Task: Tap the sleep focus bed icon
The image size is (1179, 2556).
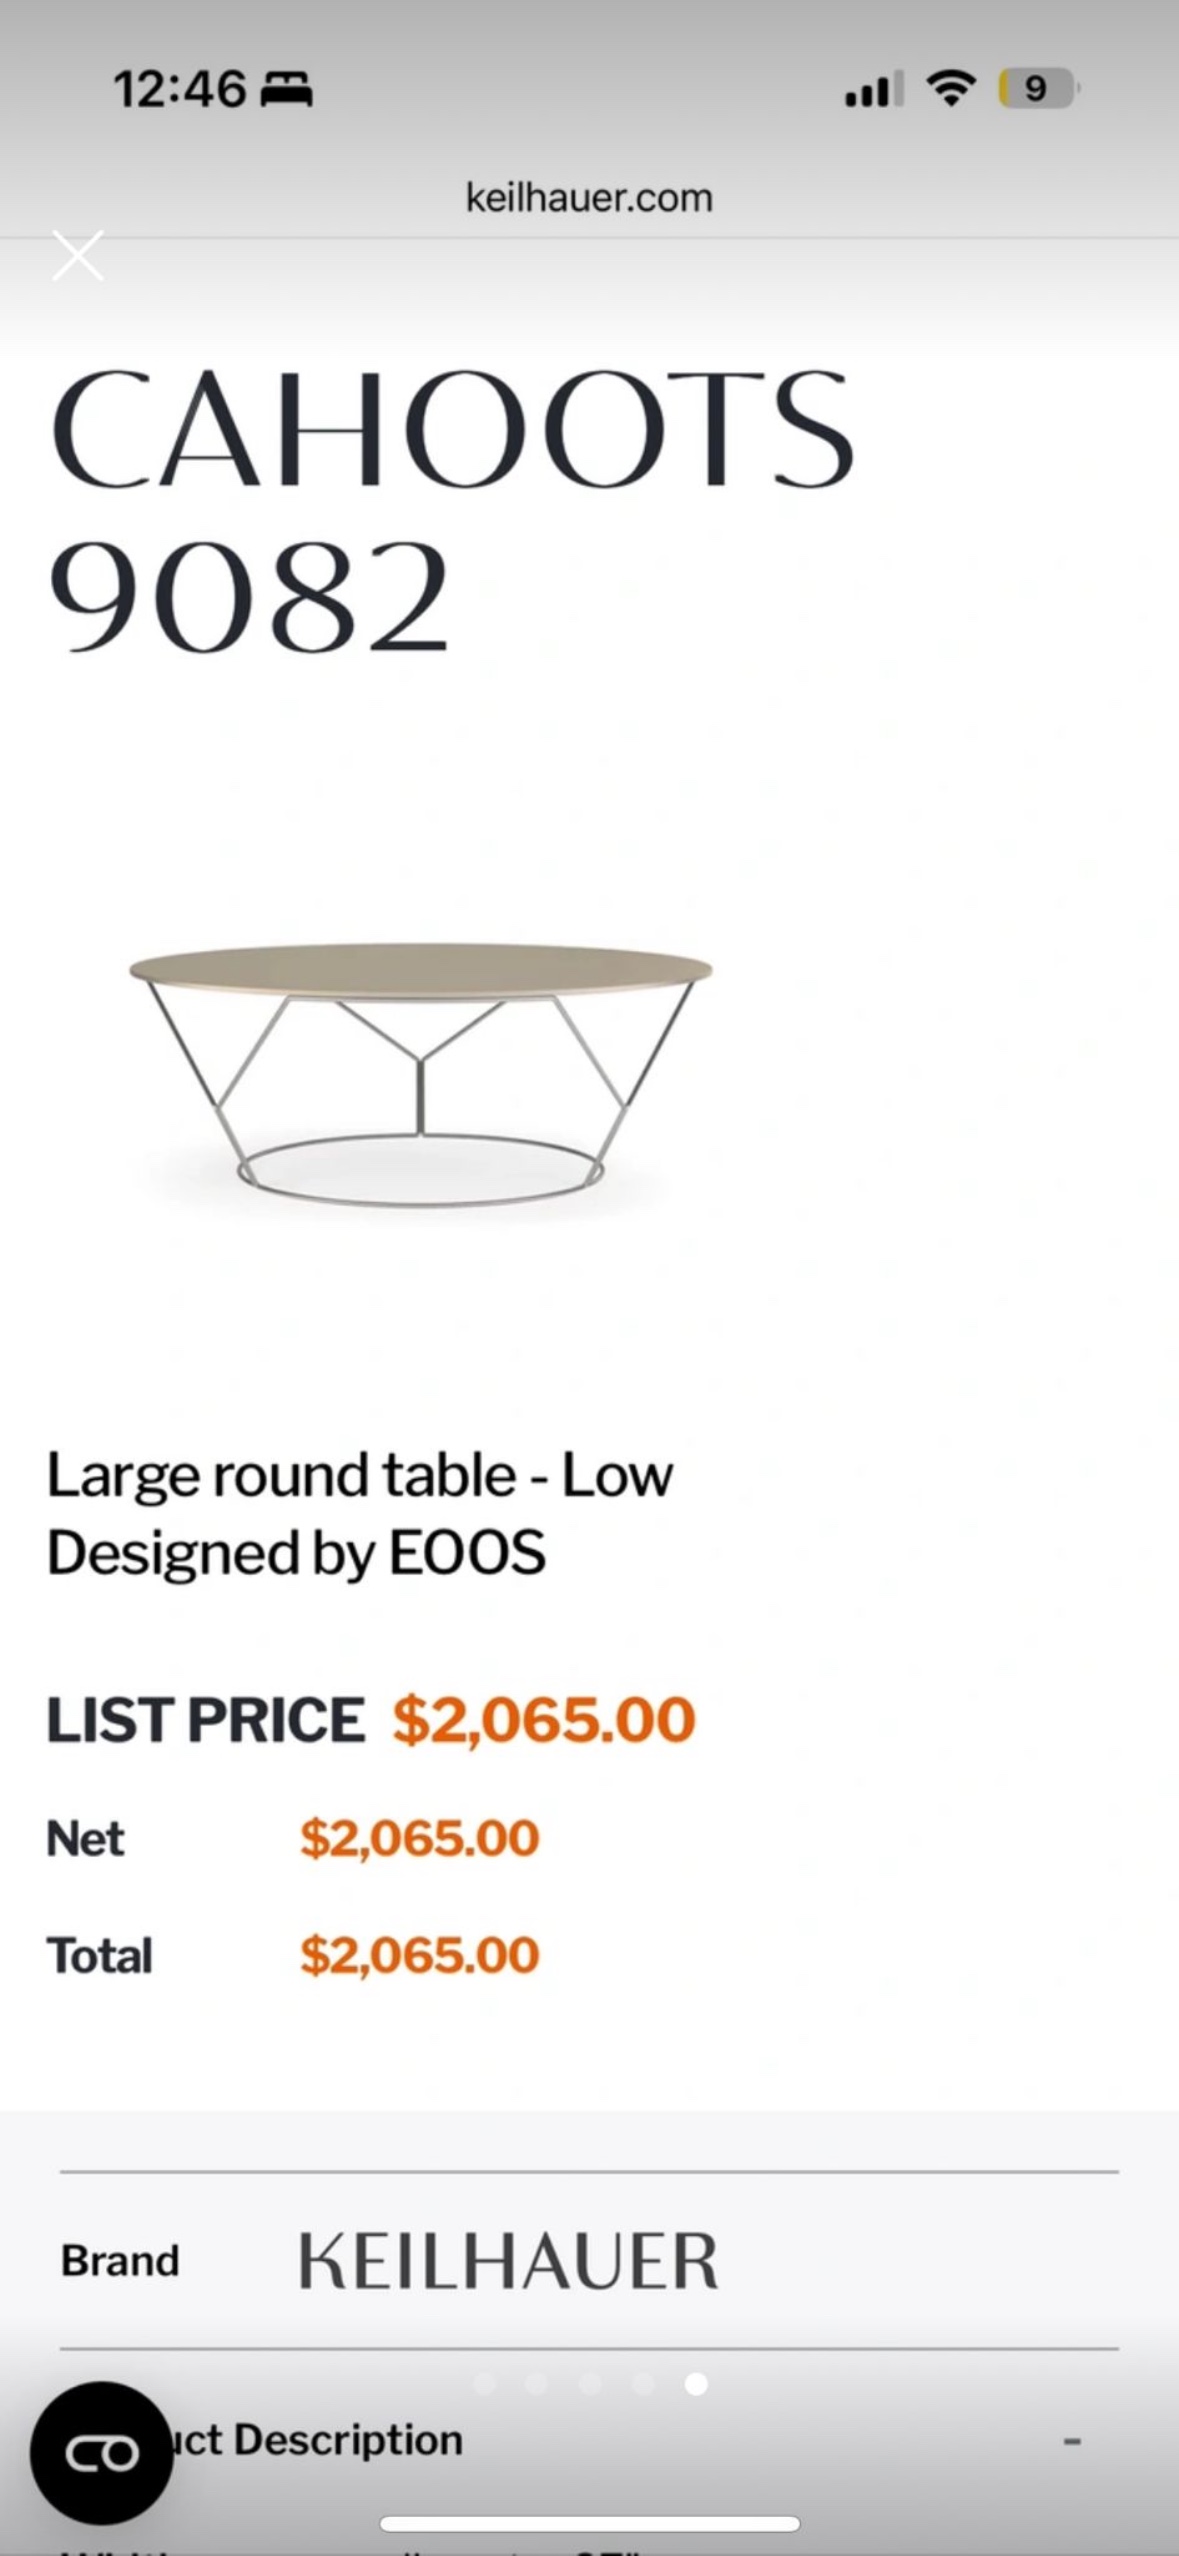Action: coord(287,91)
